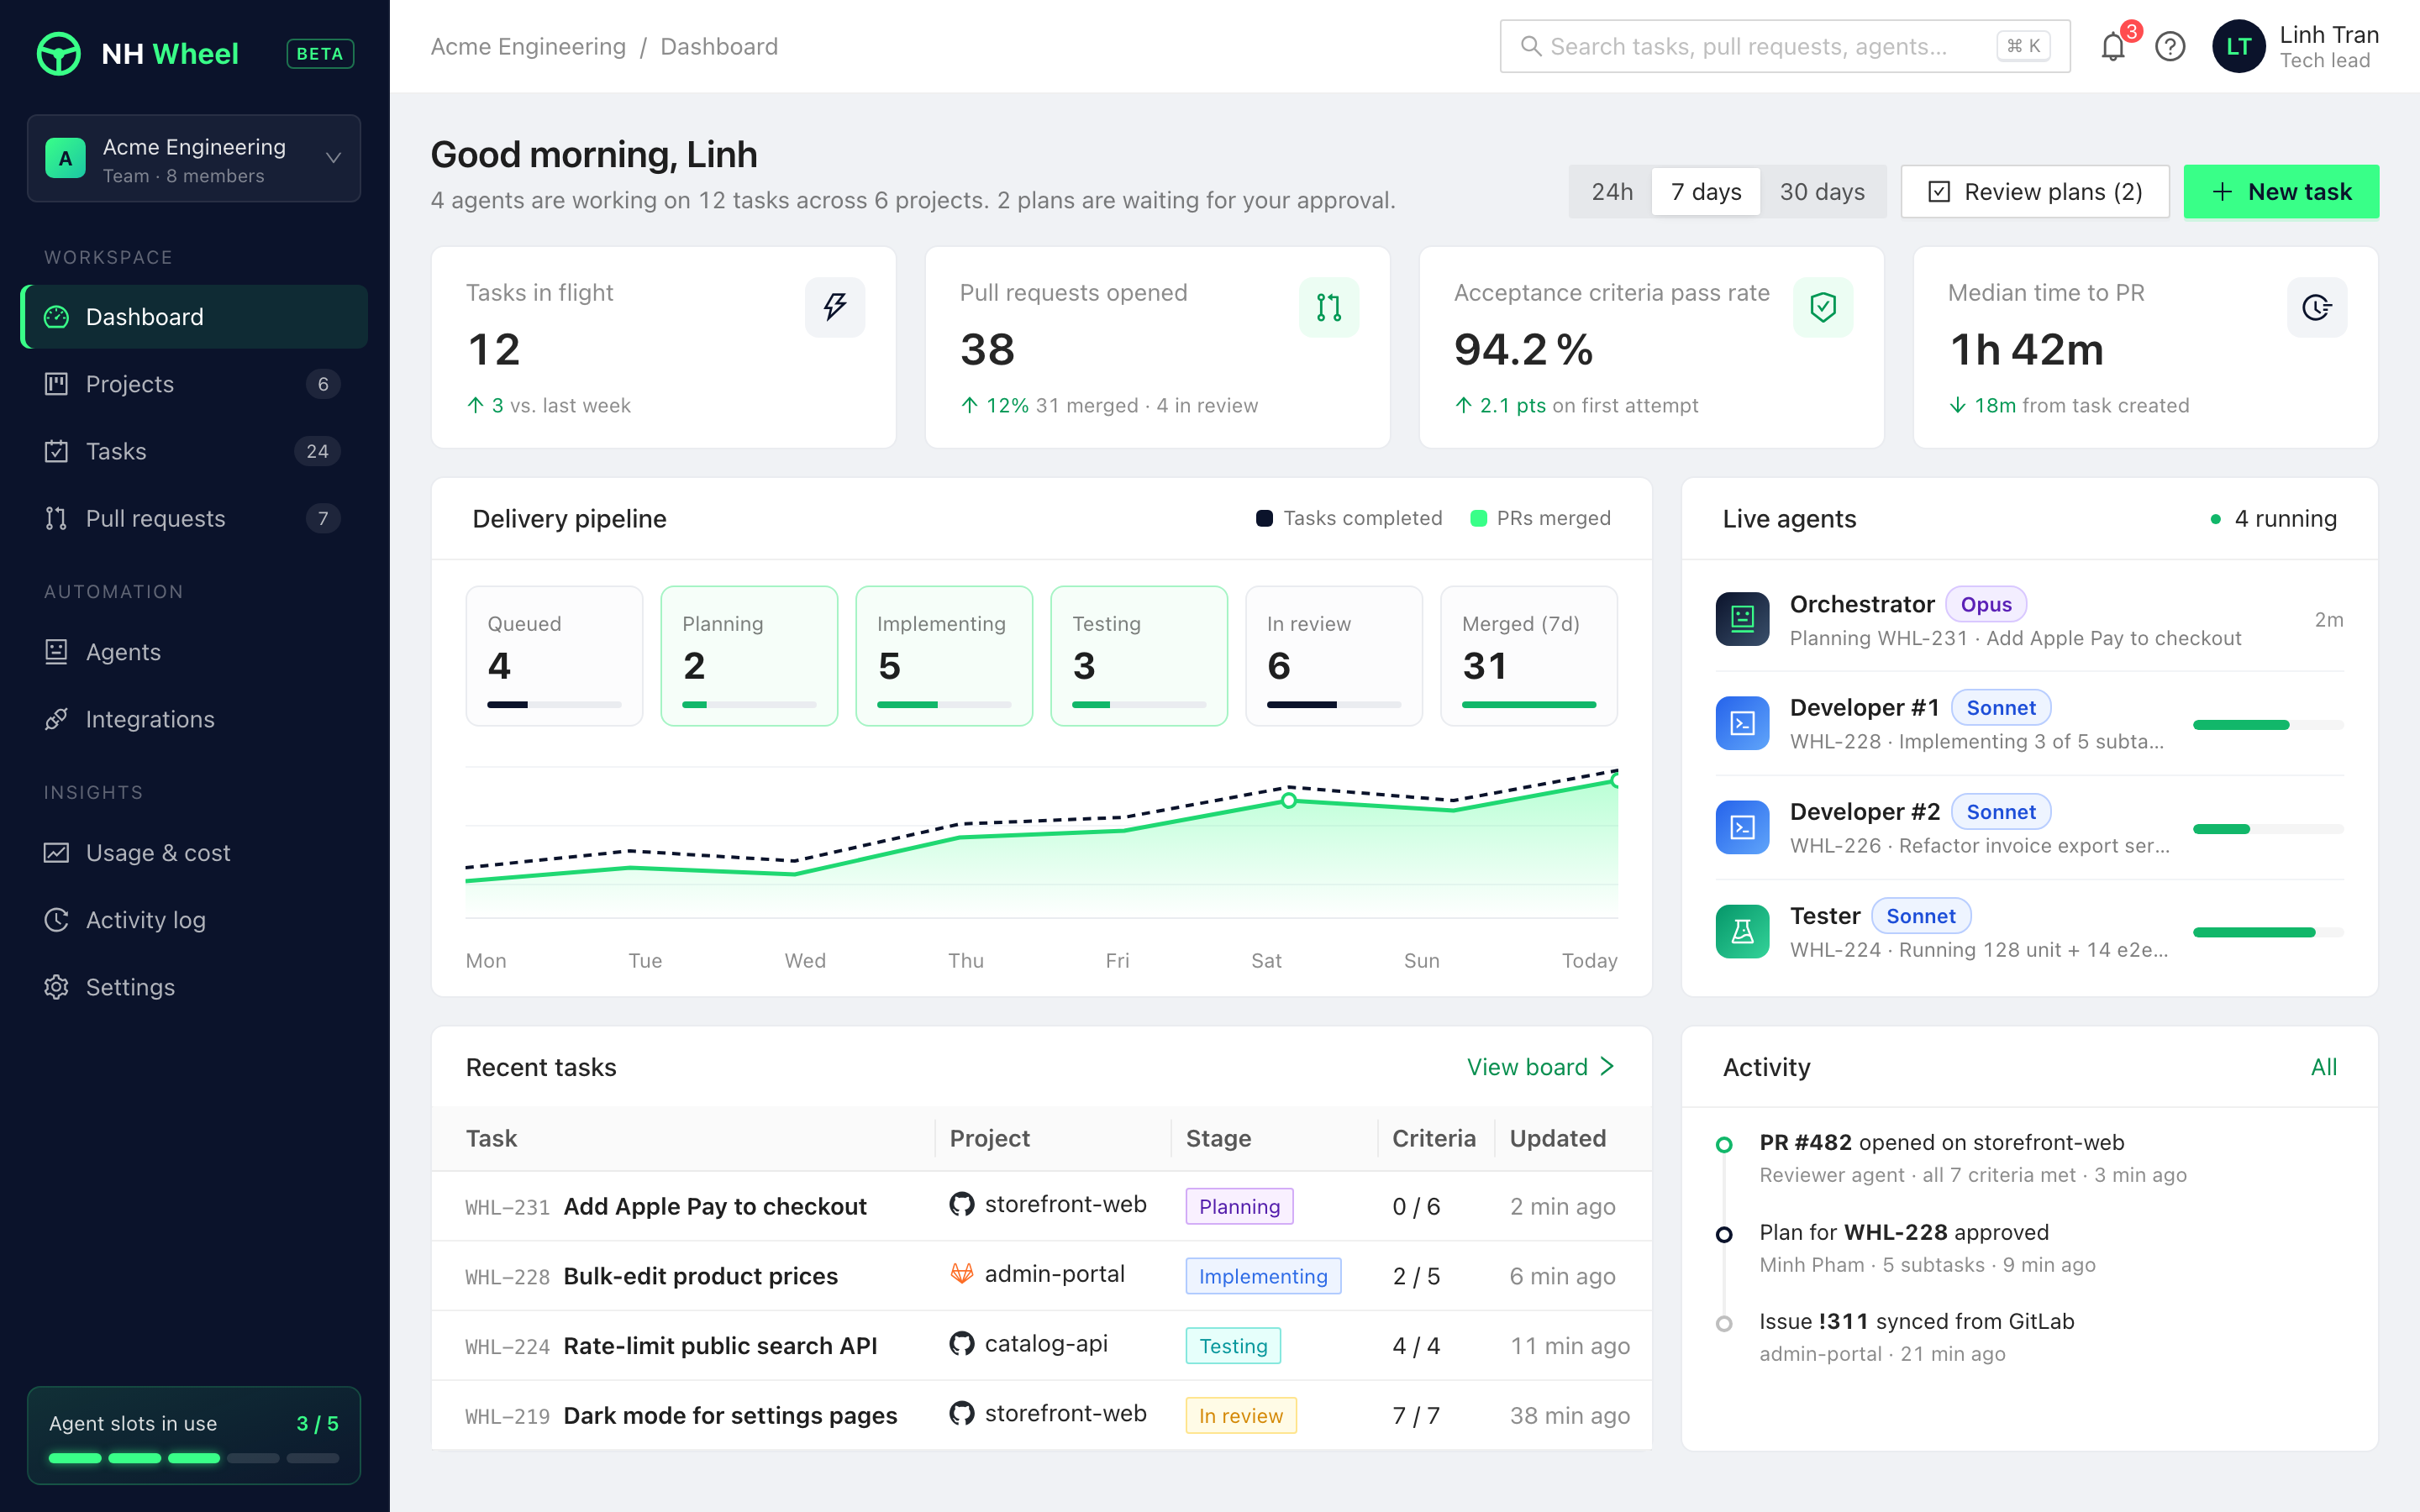Open Projects in the sidebar
The width and height of the screenshot is (2420, 1512).
(x=194, y=384)
